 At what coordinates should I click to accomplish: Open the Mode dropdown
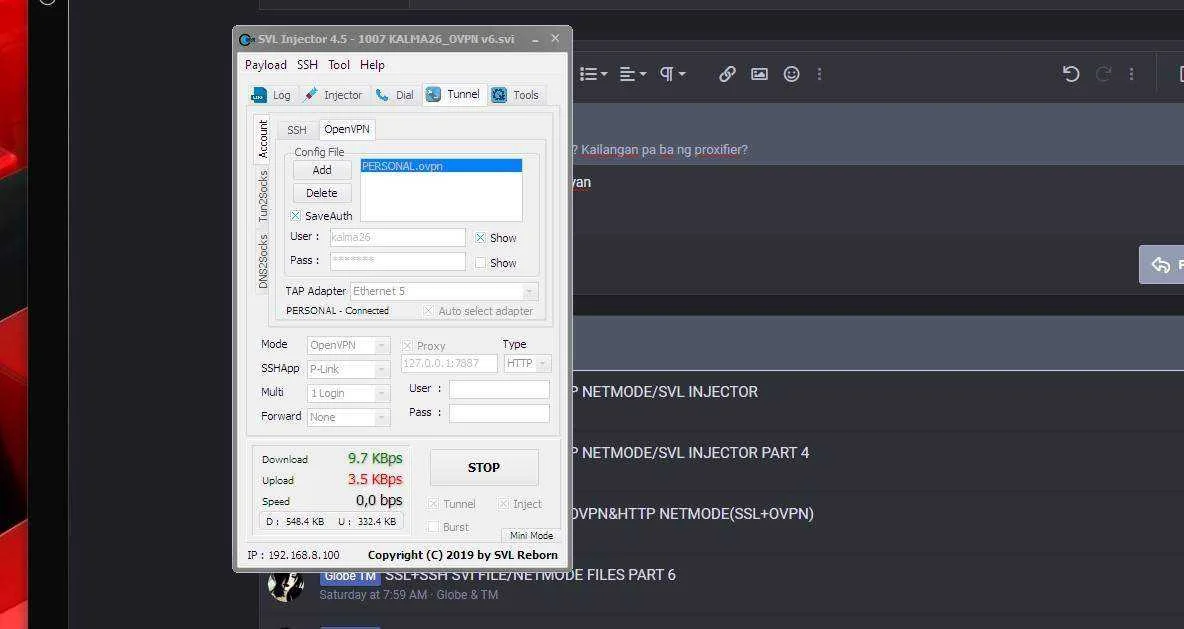tap(348, 345)
